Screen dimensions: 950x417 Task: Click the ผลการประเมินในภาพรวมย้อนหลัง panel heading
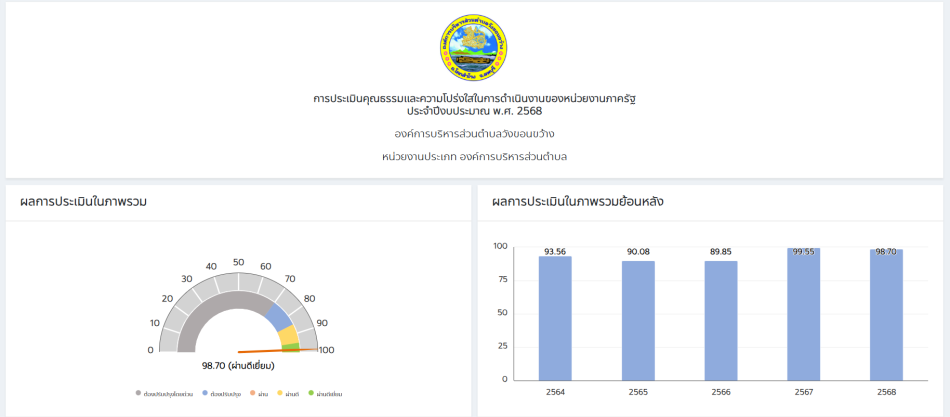tap(578, 202)
